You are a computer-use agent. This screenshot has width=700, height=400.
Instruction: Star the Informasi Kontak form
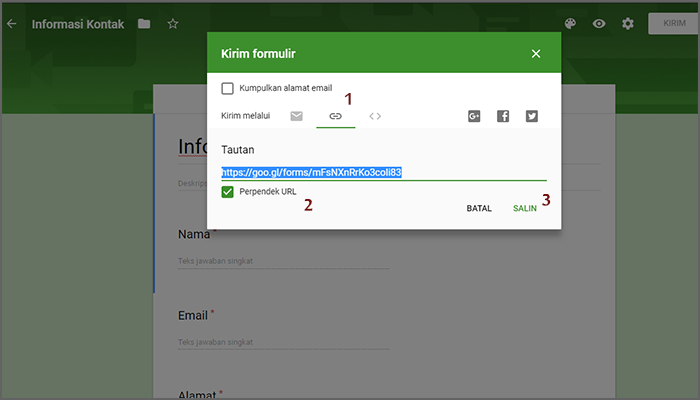172,24
